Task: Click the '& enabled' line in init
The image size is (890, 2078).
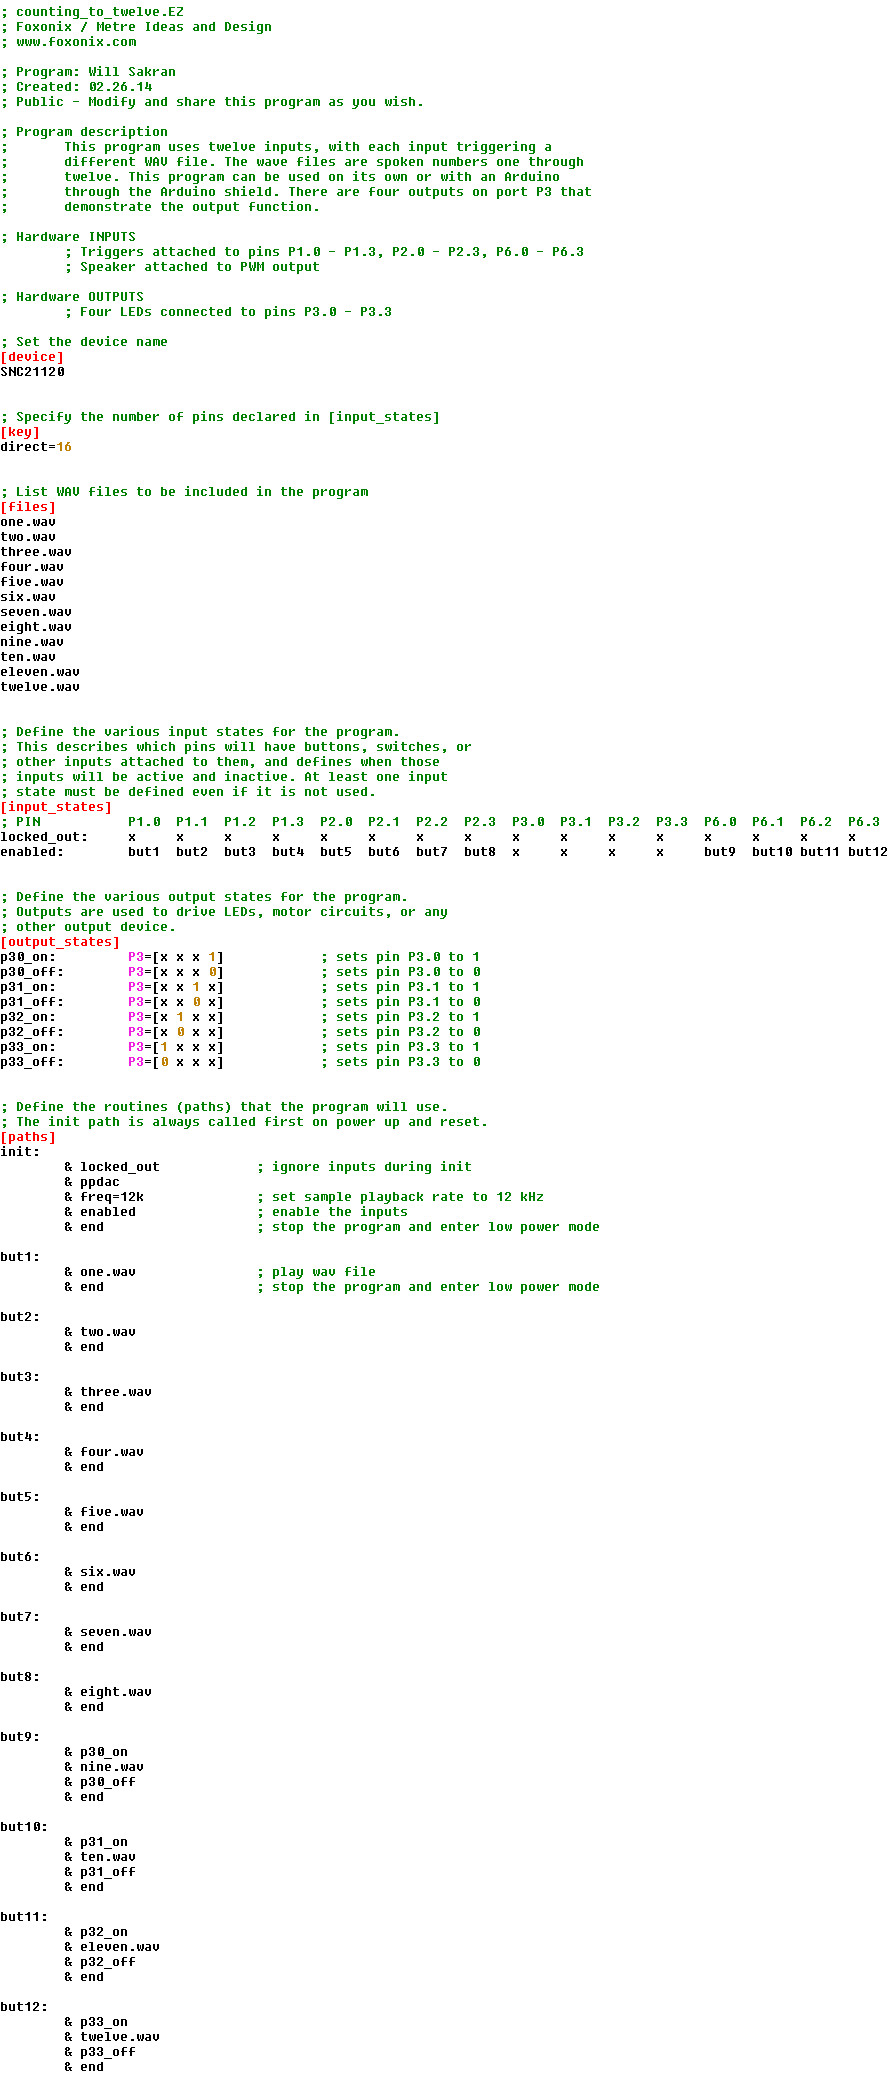Action: pos(100,1212)
